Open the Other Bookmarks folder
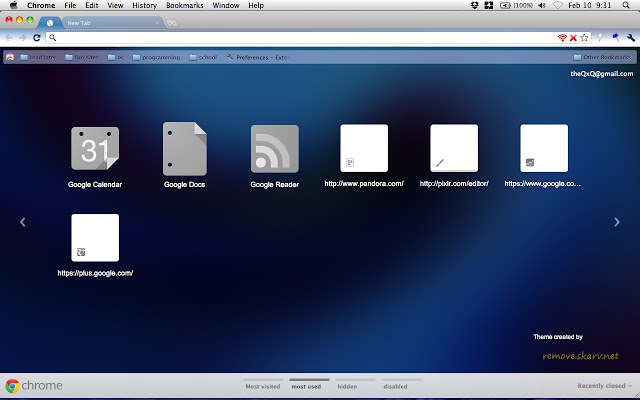Screen dimensions: 640x400 coord(602,57)
